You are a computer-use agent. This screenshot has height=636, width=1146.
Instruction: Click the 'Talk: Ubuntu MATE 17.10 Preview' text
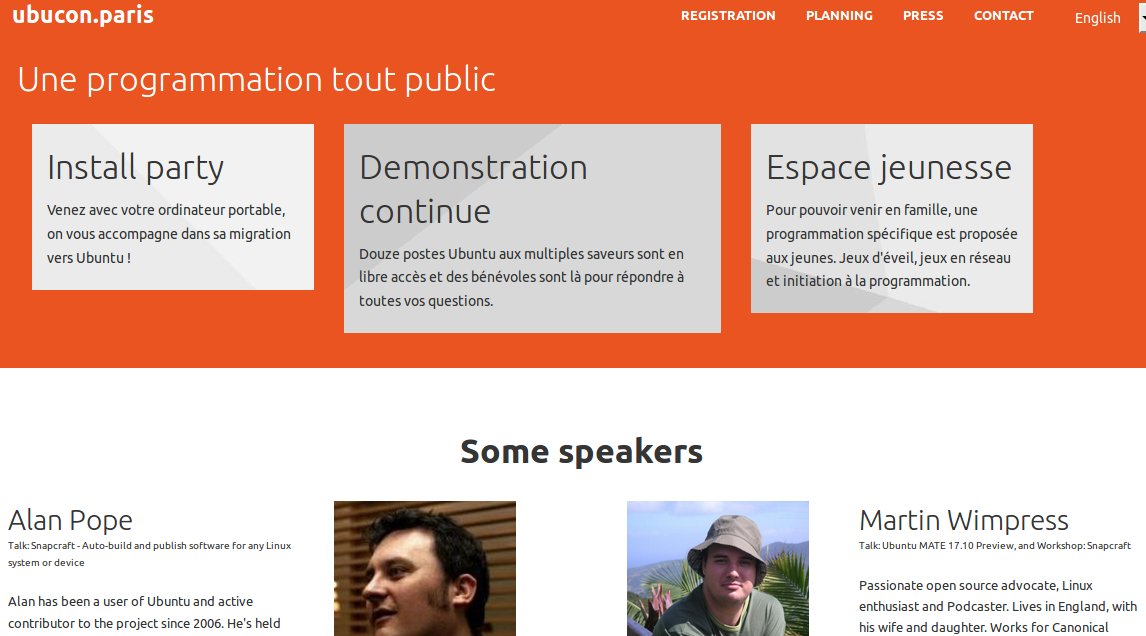point(995,545)
